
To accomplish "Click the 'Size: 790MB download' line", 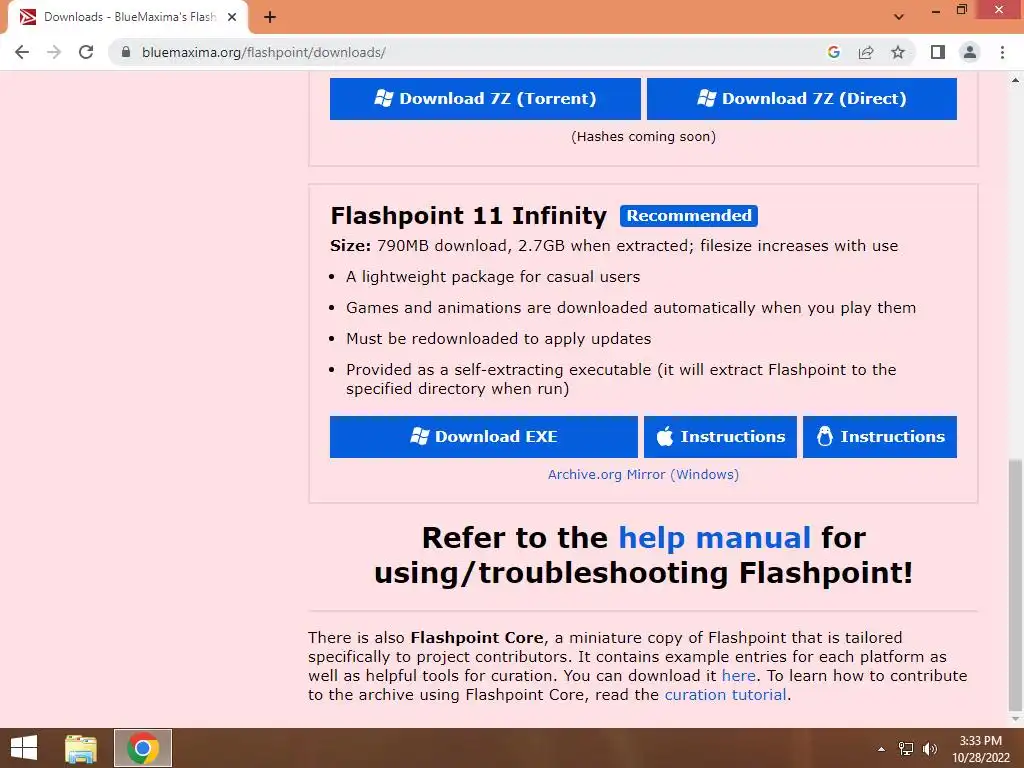I will pos(614,246).
